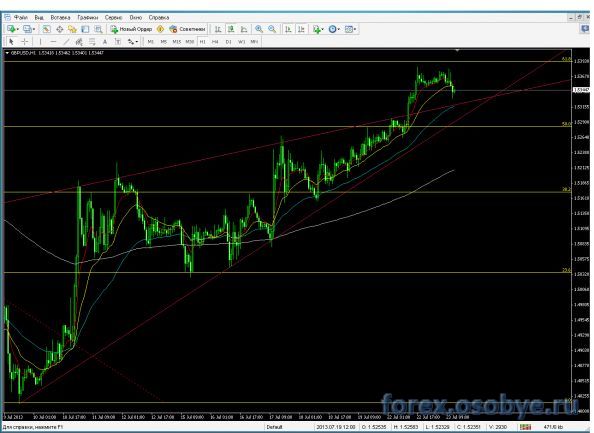Click the chart shift triangle marker

point(458,50)
